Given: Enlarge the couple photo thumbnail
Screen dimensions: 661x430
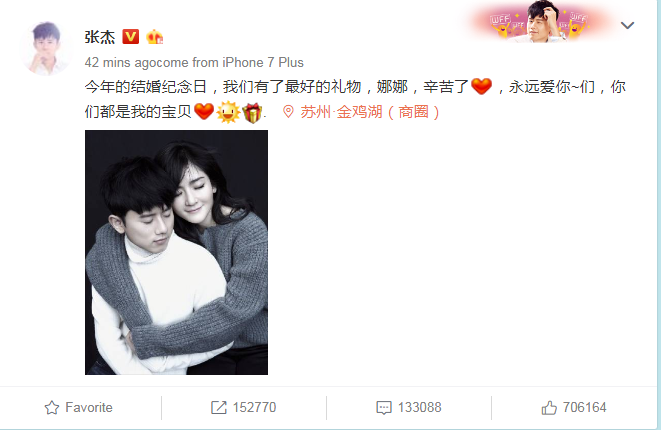Looking at the screenshot, I should tap(176, 252).
